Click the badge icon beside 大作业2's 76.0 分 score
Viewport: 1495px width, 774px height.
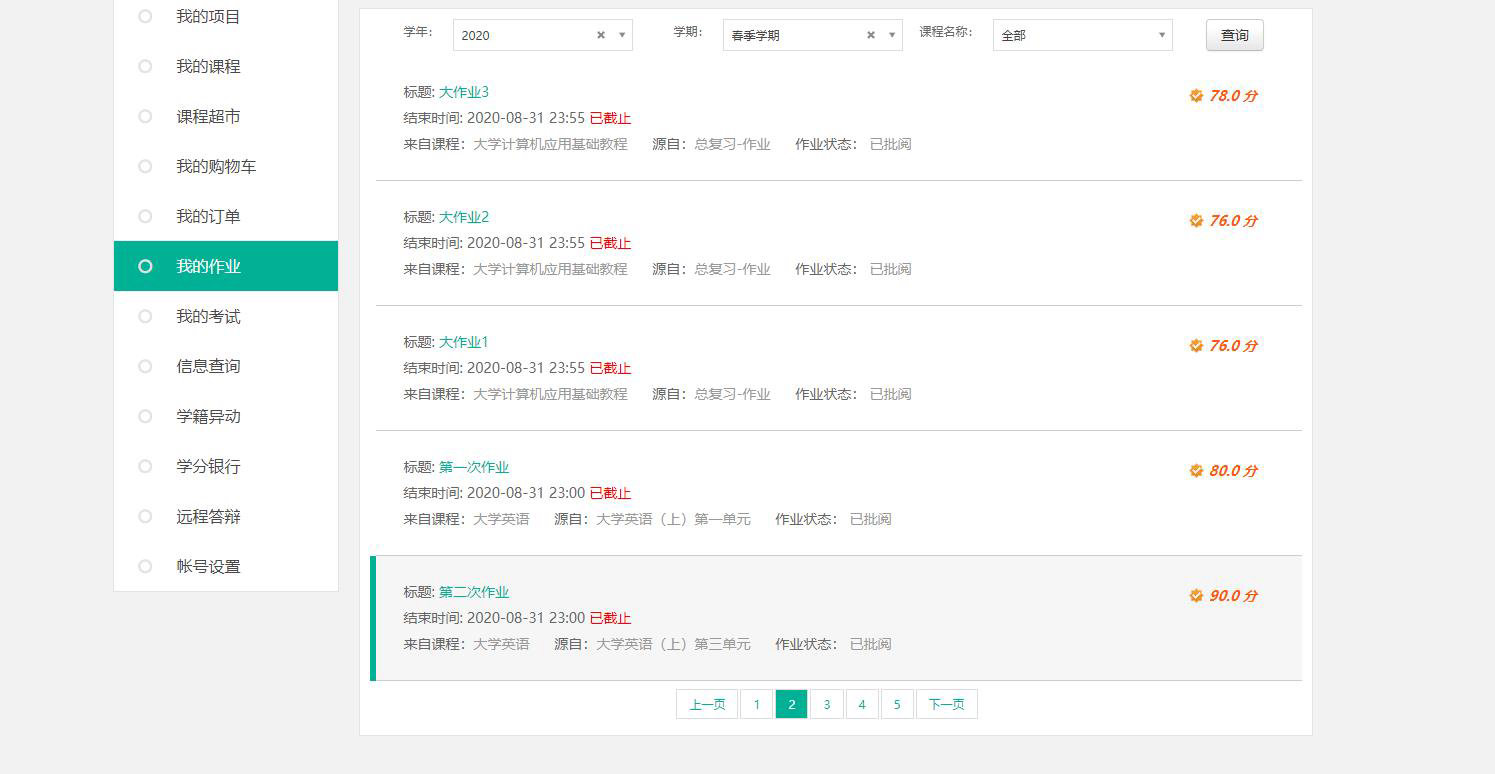[x=1196, y=221]
